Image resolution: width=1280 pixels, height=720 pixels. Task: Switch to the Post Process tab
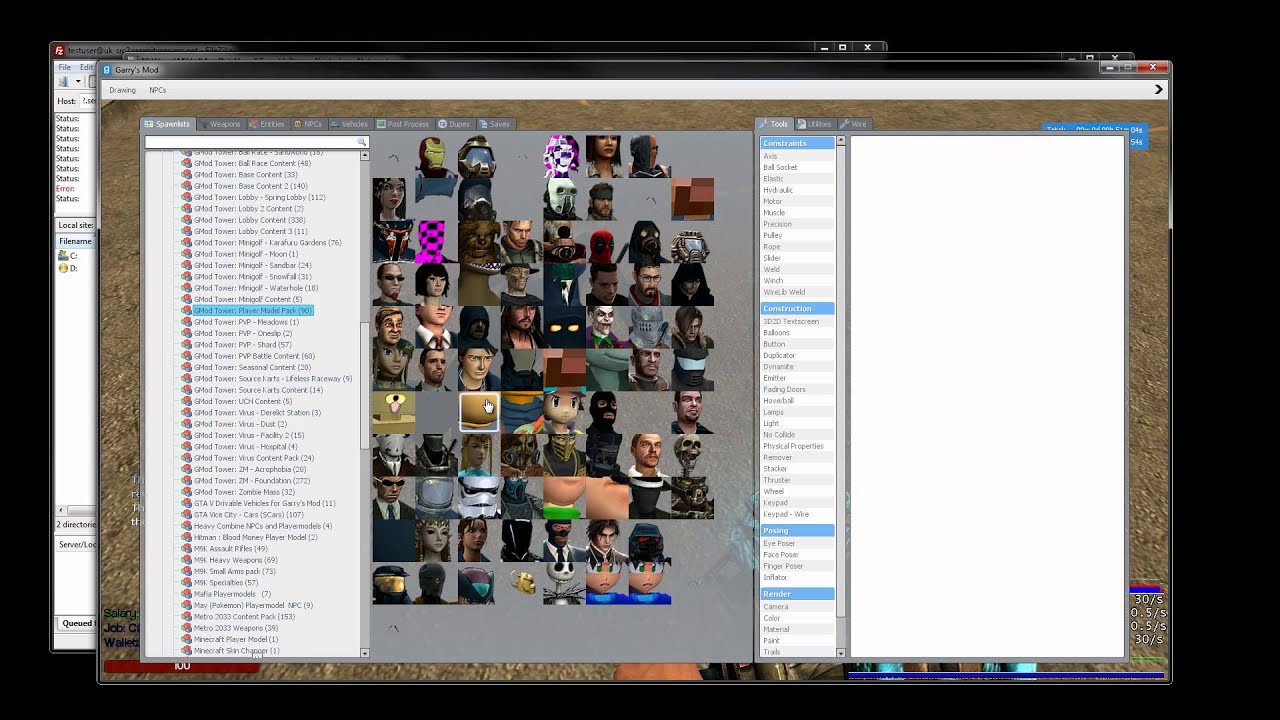(403, 124)
